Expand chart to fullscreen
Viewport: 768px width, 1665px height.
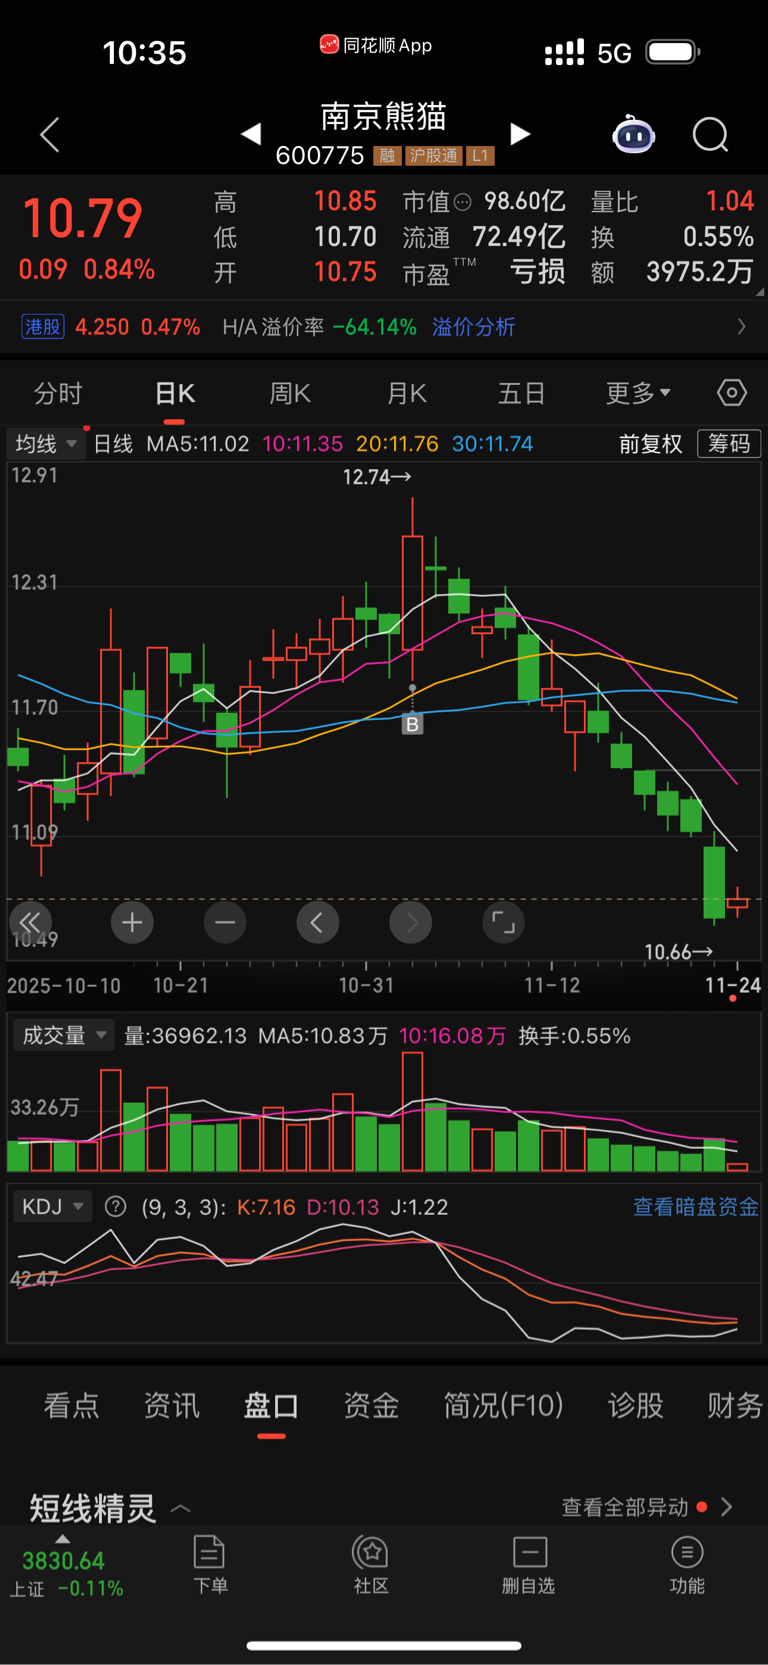tap(503, 922)
